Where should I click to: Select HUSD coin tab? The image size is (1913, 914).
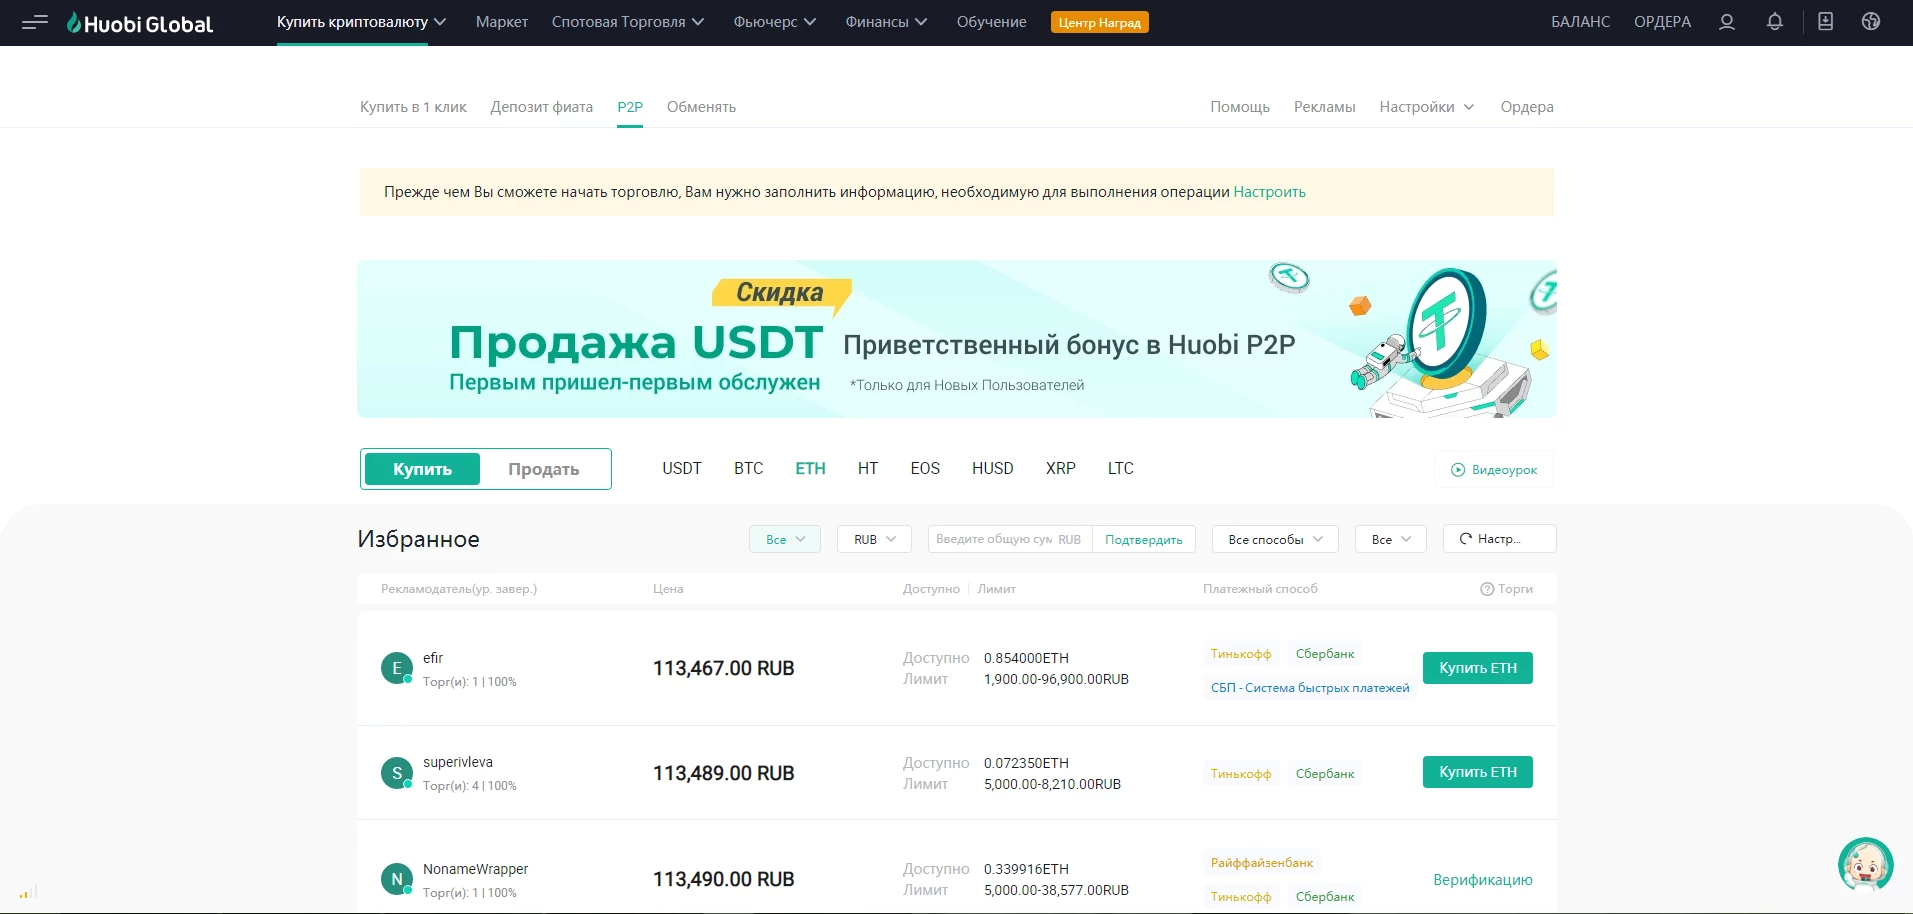[x=993, y=468]
